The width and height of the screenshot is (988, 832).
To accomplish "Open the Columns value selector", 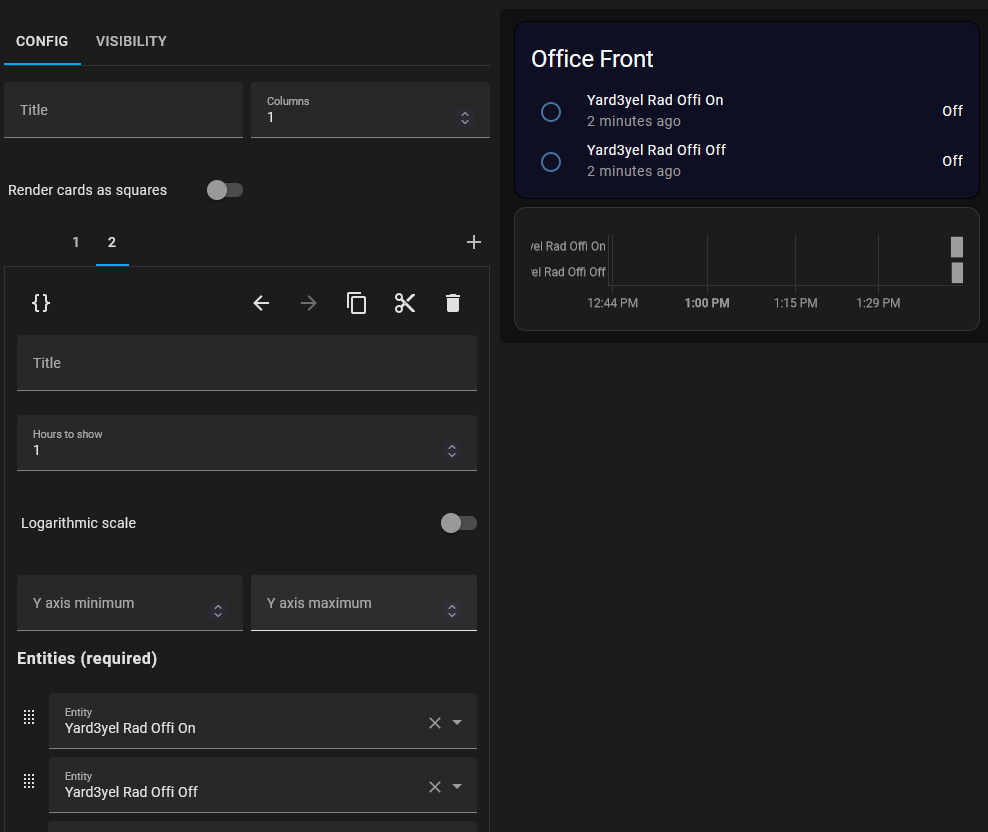I will coord(464,117).
